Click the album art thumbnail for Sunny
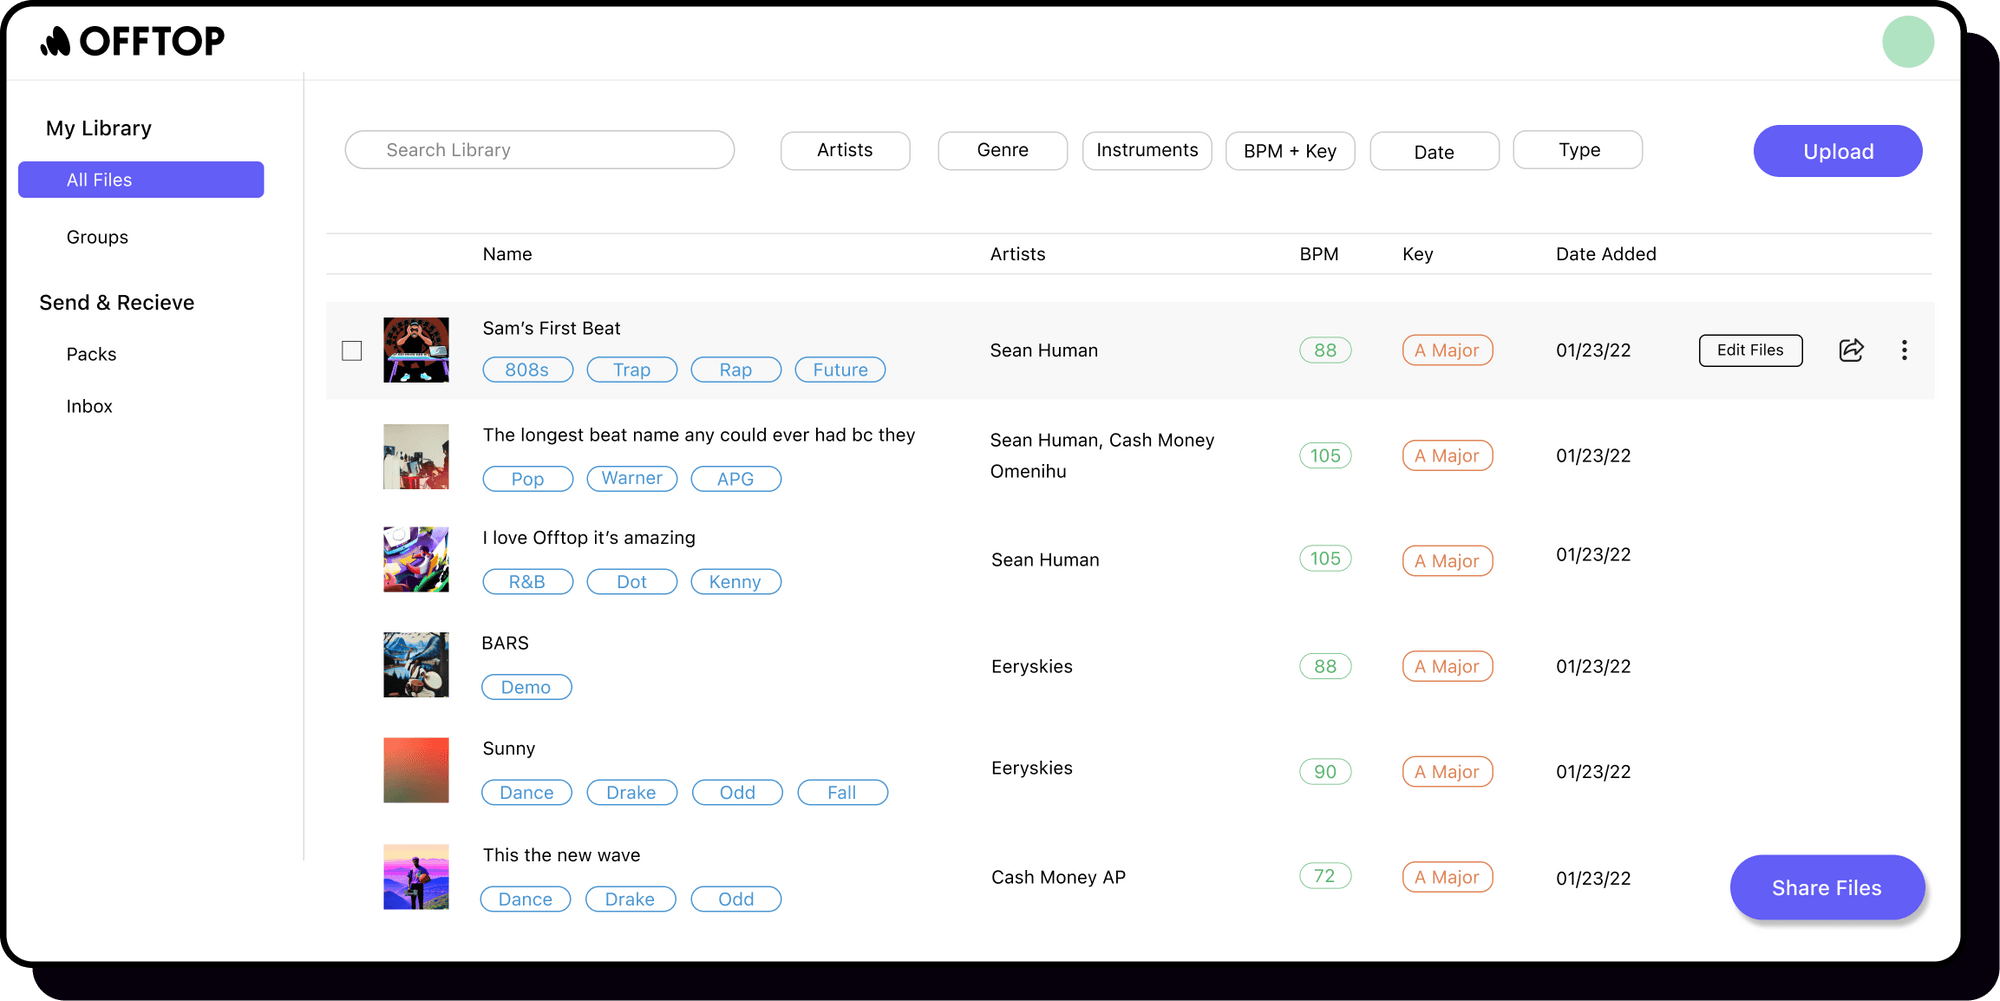Viewport: 2000px width, 1001px height. [x=416, y=770]
